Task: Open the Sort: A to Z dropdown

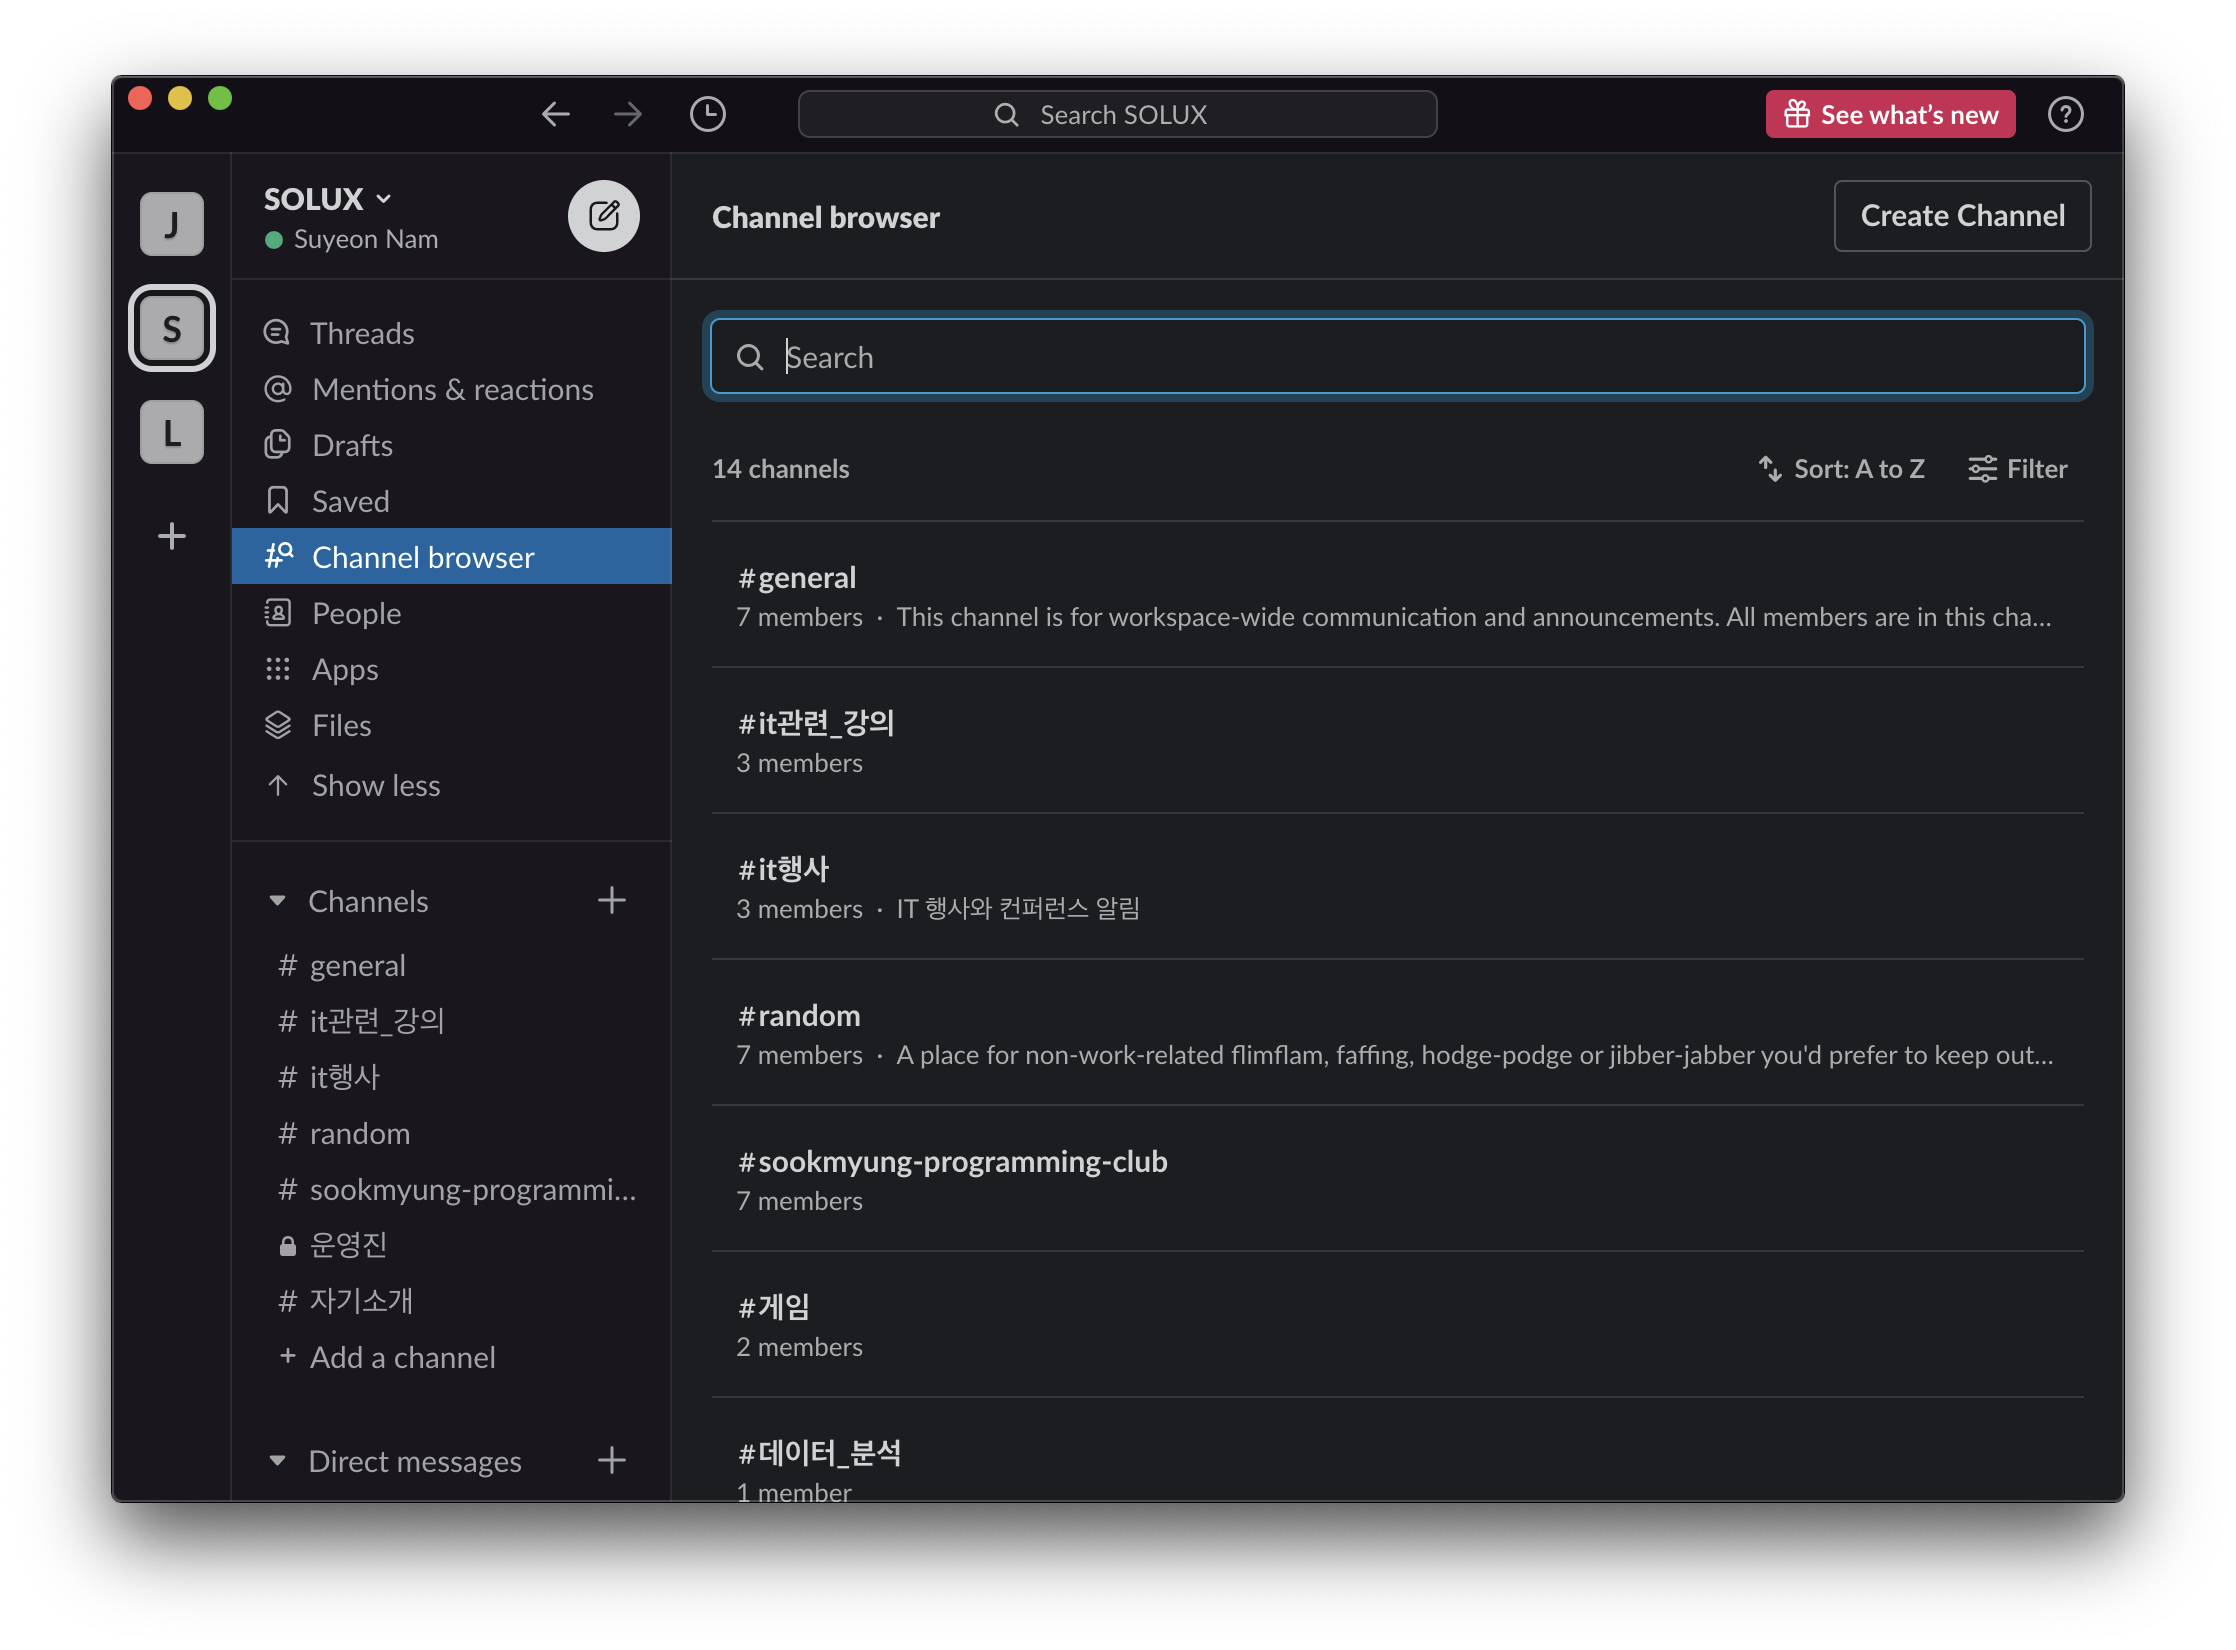Action: coord(1842,469)
